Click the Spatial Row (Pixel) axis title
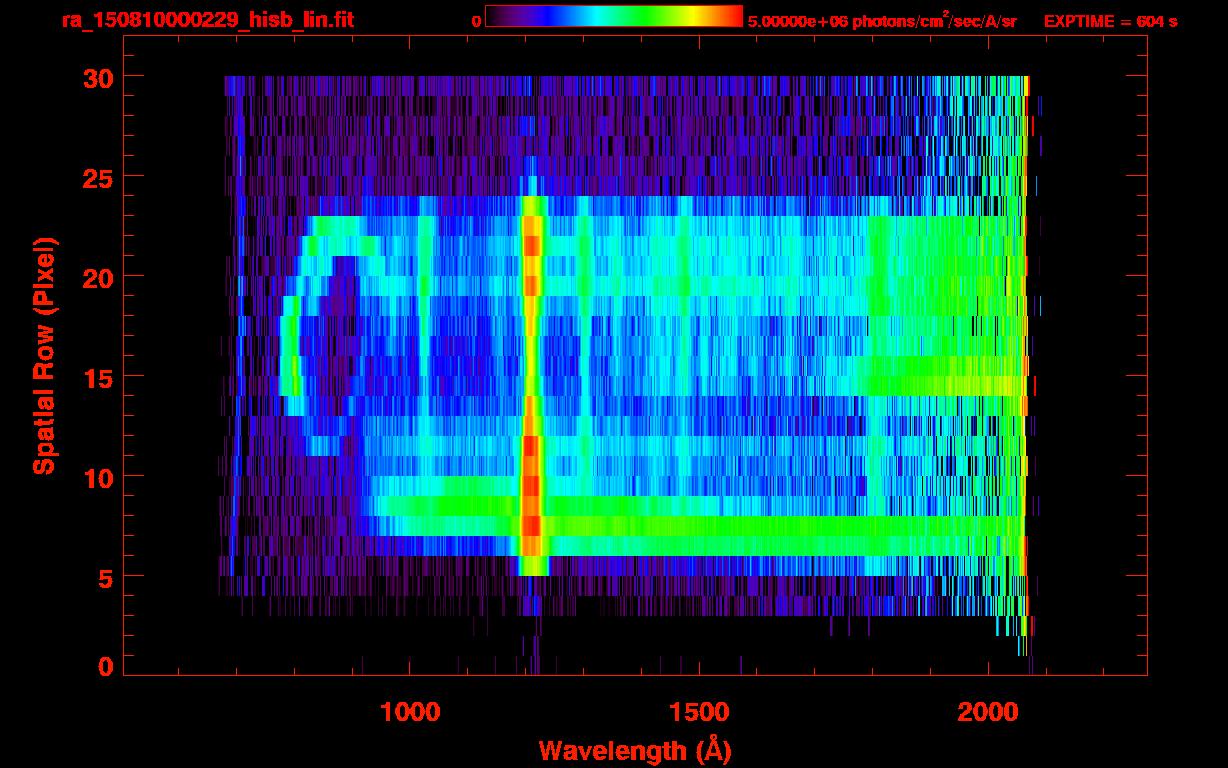Viewport: 1228px width, 768px height. pos(43,355)
